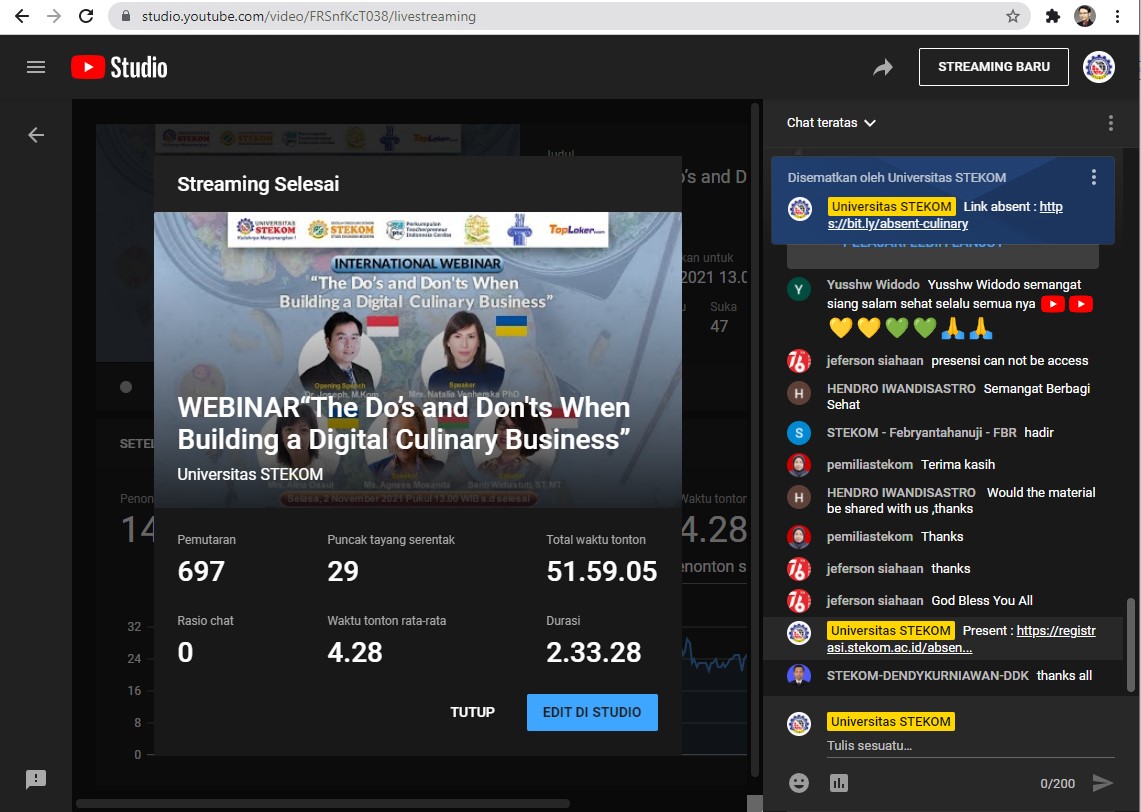Click the 'Streaming Selesai' dialog heading

click(x=258, y=184)
